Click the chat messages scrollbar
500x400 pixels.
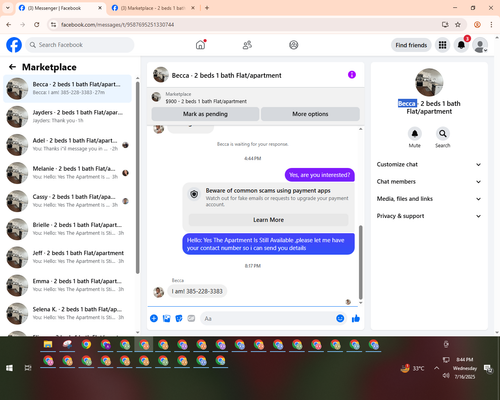360,262
